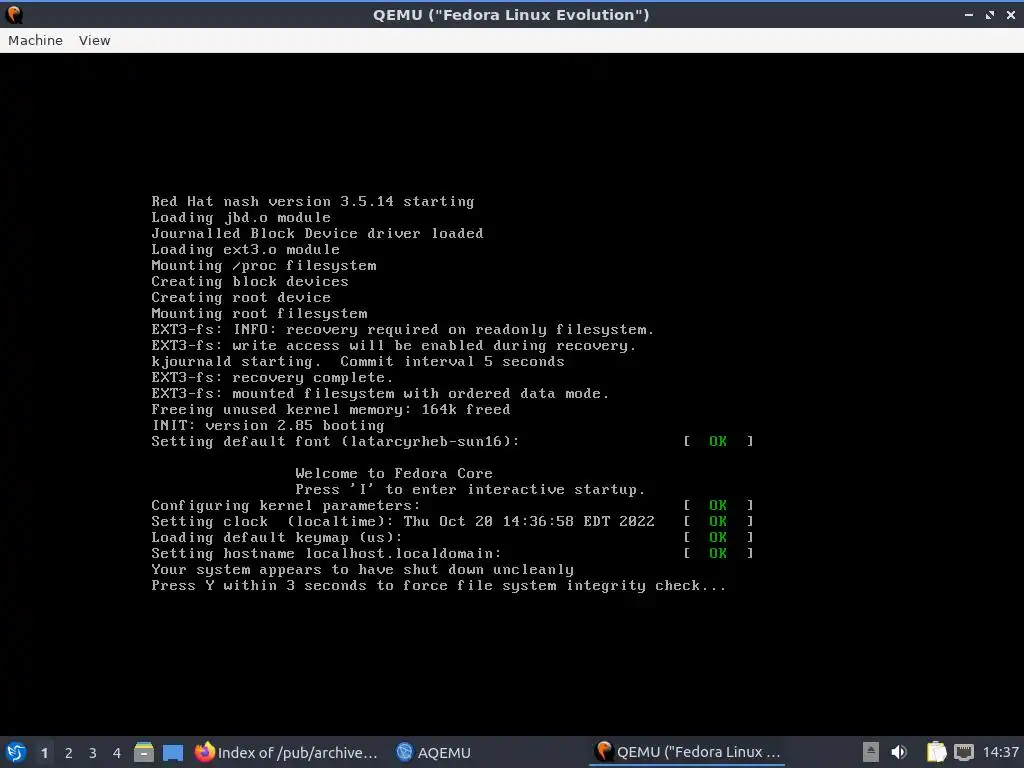Image resolution: width=1024 pixels, height=768 pixels.
Task: Click the 'Setting hostname localhost.localdomain:' line
Action: [327, 554]
